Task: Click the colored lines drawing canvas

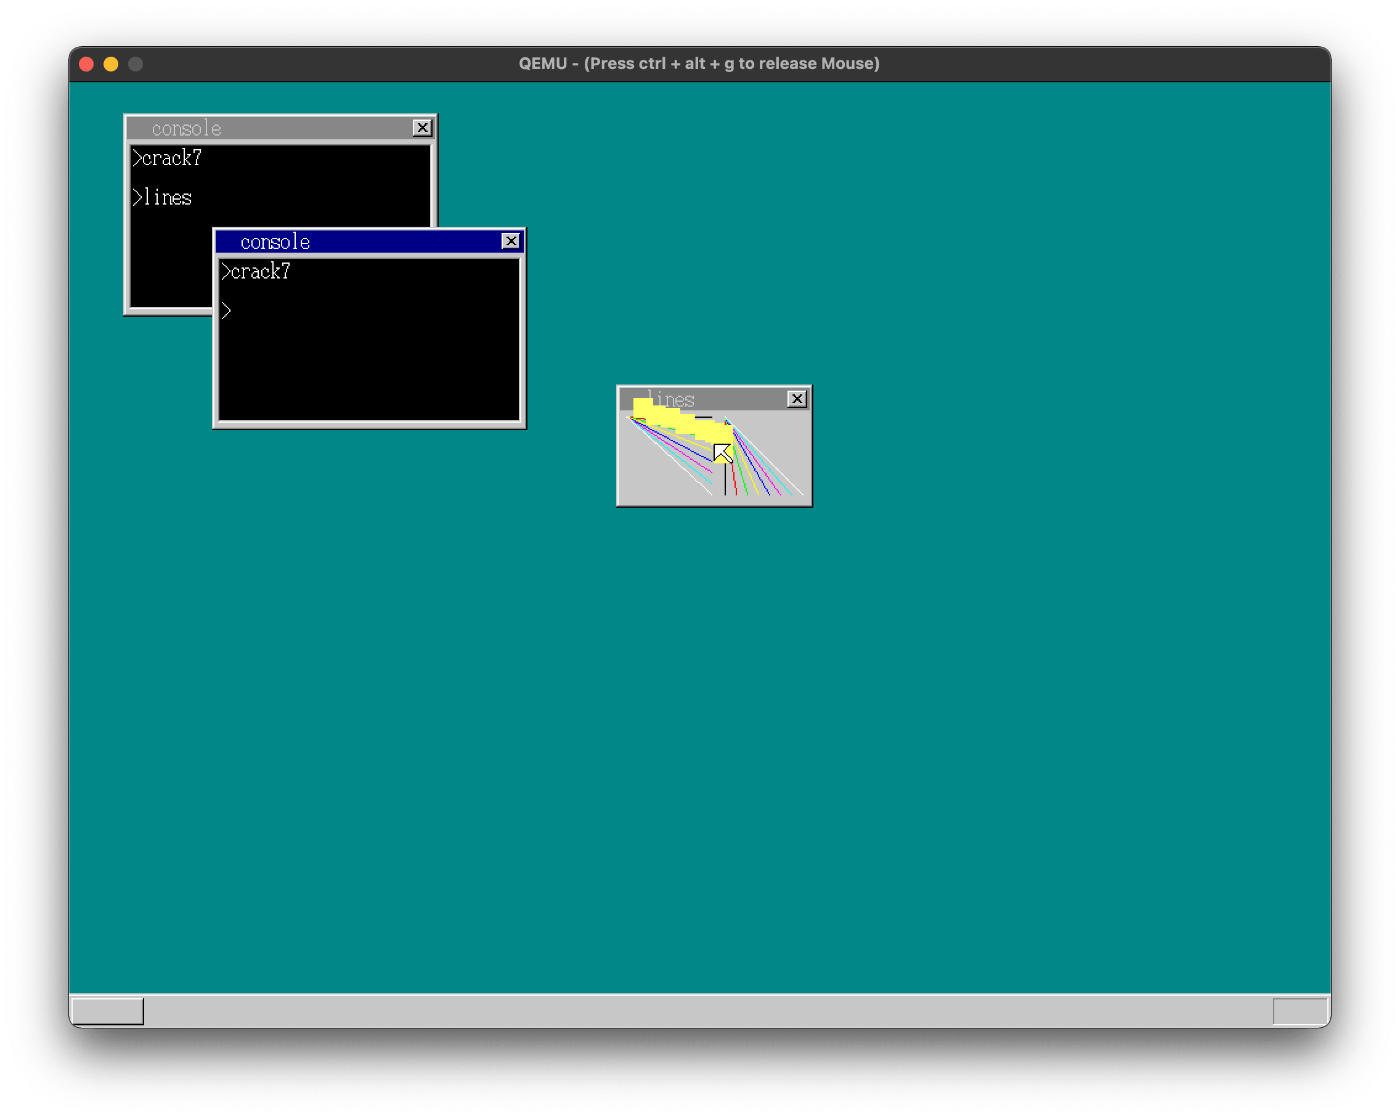Action: 714,457
